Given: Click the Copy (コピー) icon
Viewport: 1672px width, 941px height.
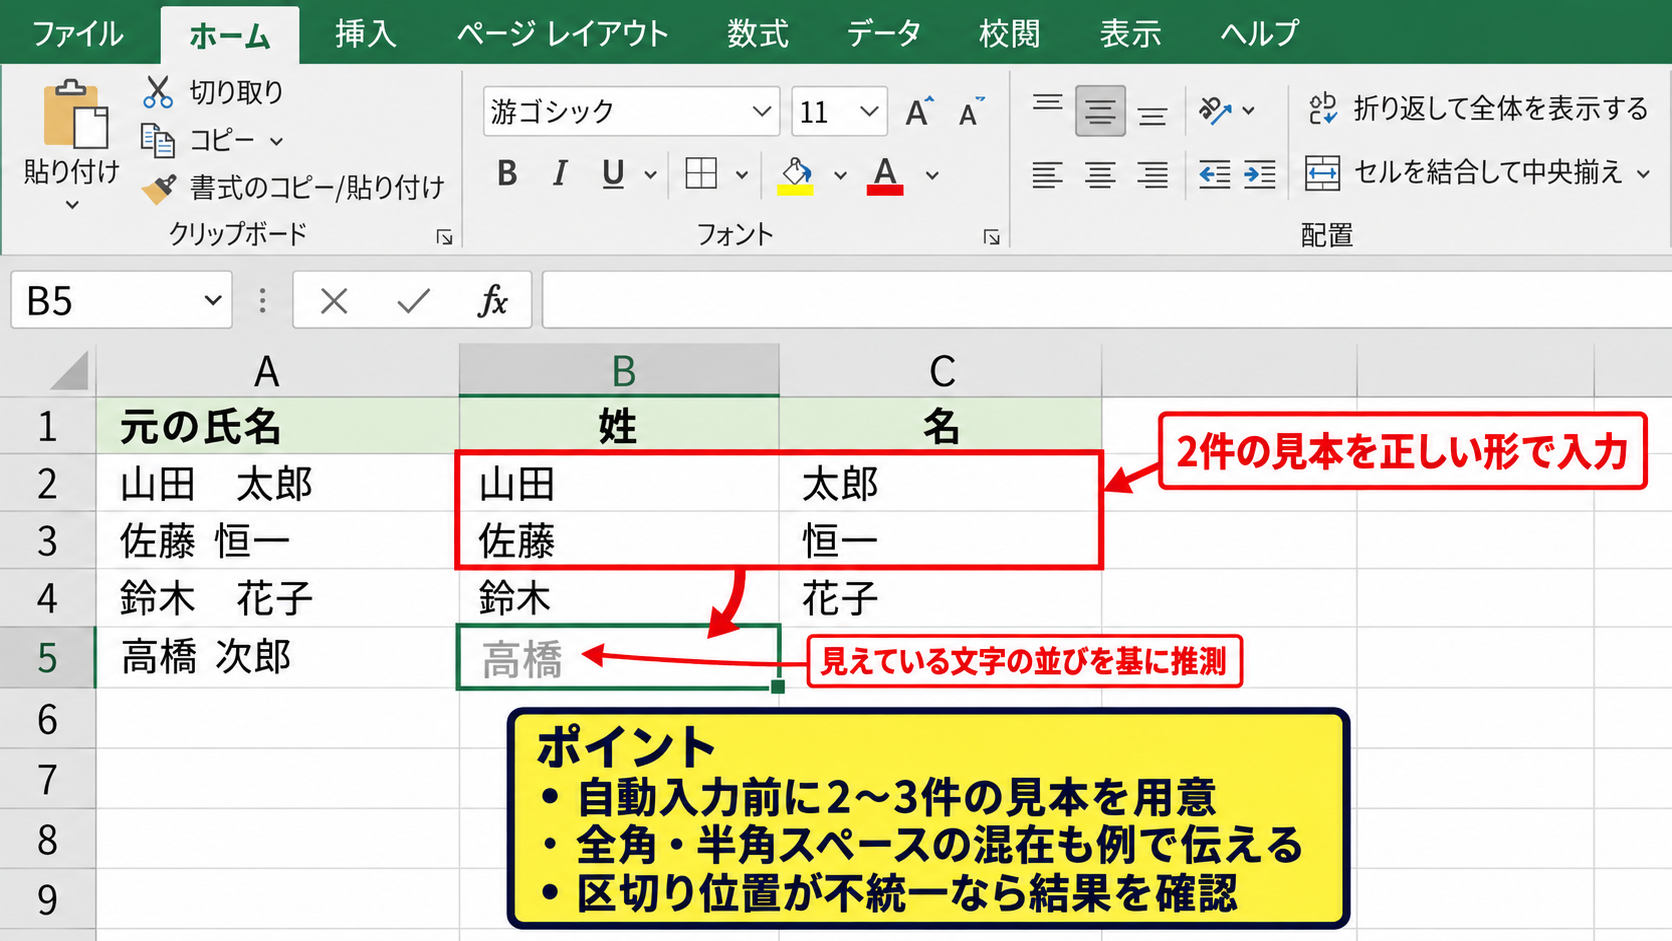Looking at the screenshot, I should pos(158,141).
